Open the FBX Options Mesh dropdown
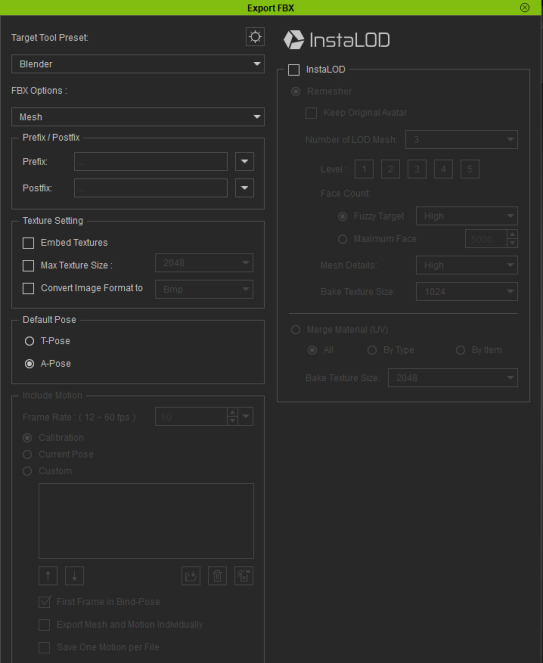Viewport: 543px width, 663px height. tap(138, 117)
